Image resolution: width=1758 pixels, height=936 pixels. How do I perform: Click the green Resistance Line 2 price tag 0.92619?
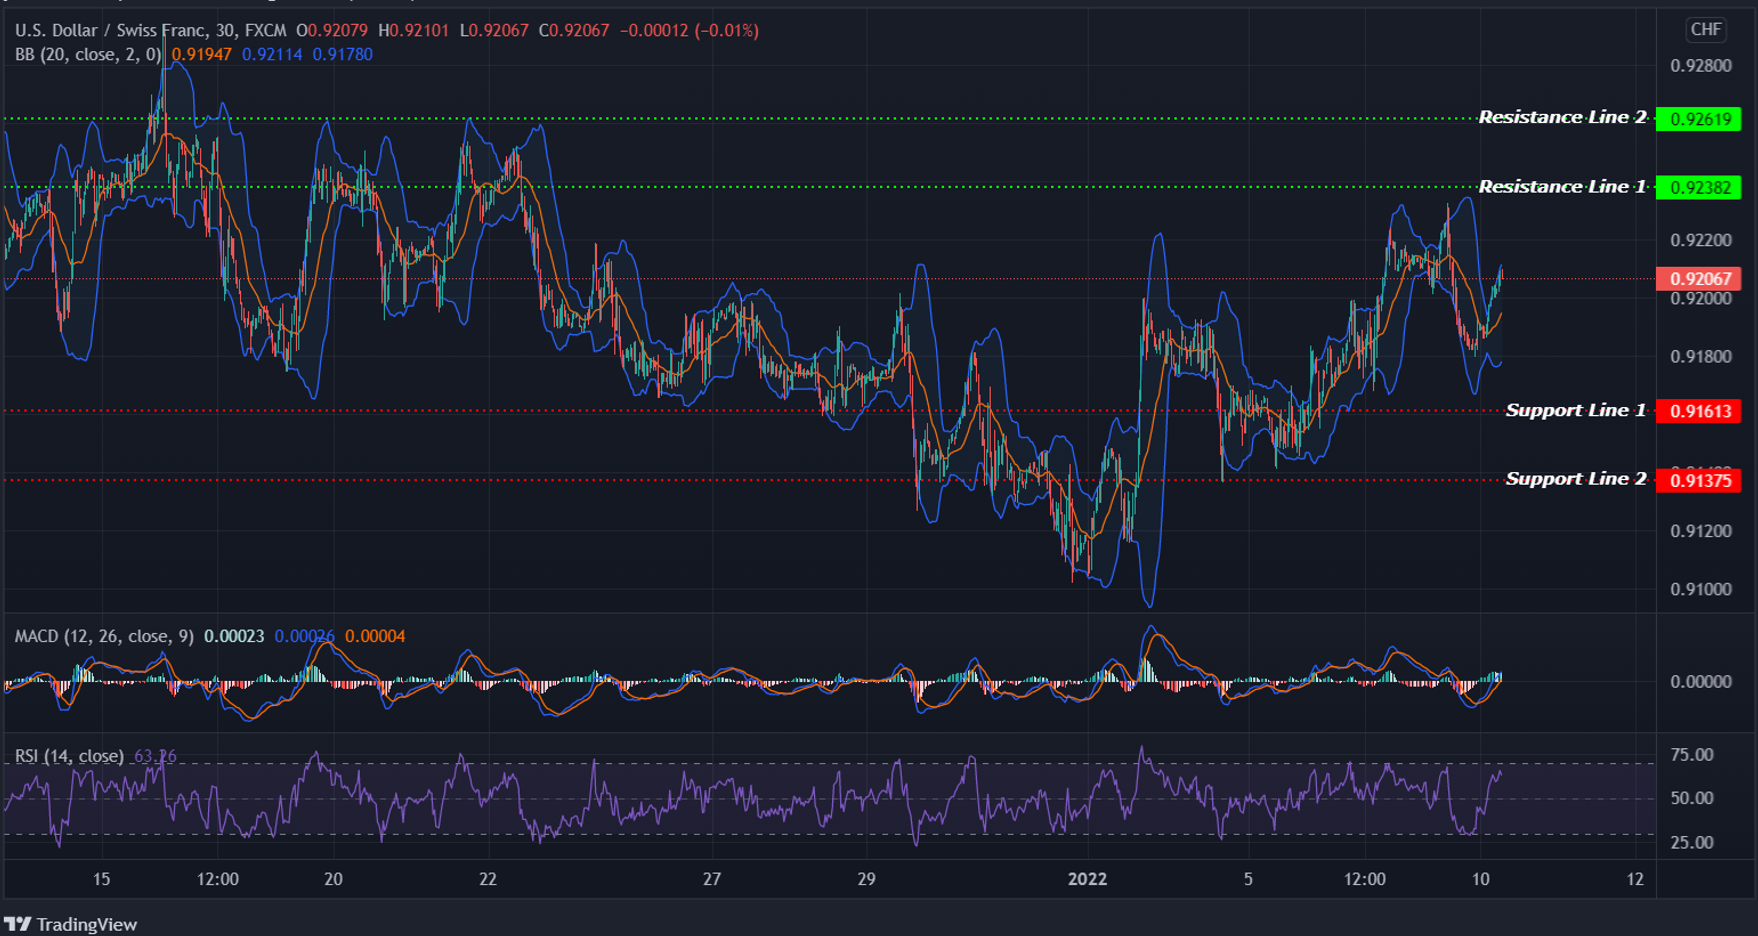click(1703, 119)
